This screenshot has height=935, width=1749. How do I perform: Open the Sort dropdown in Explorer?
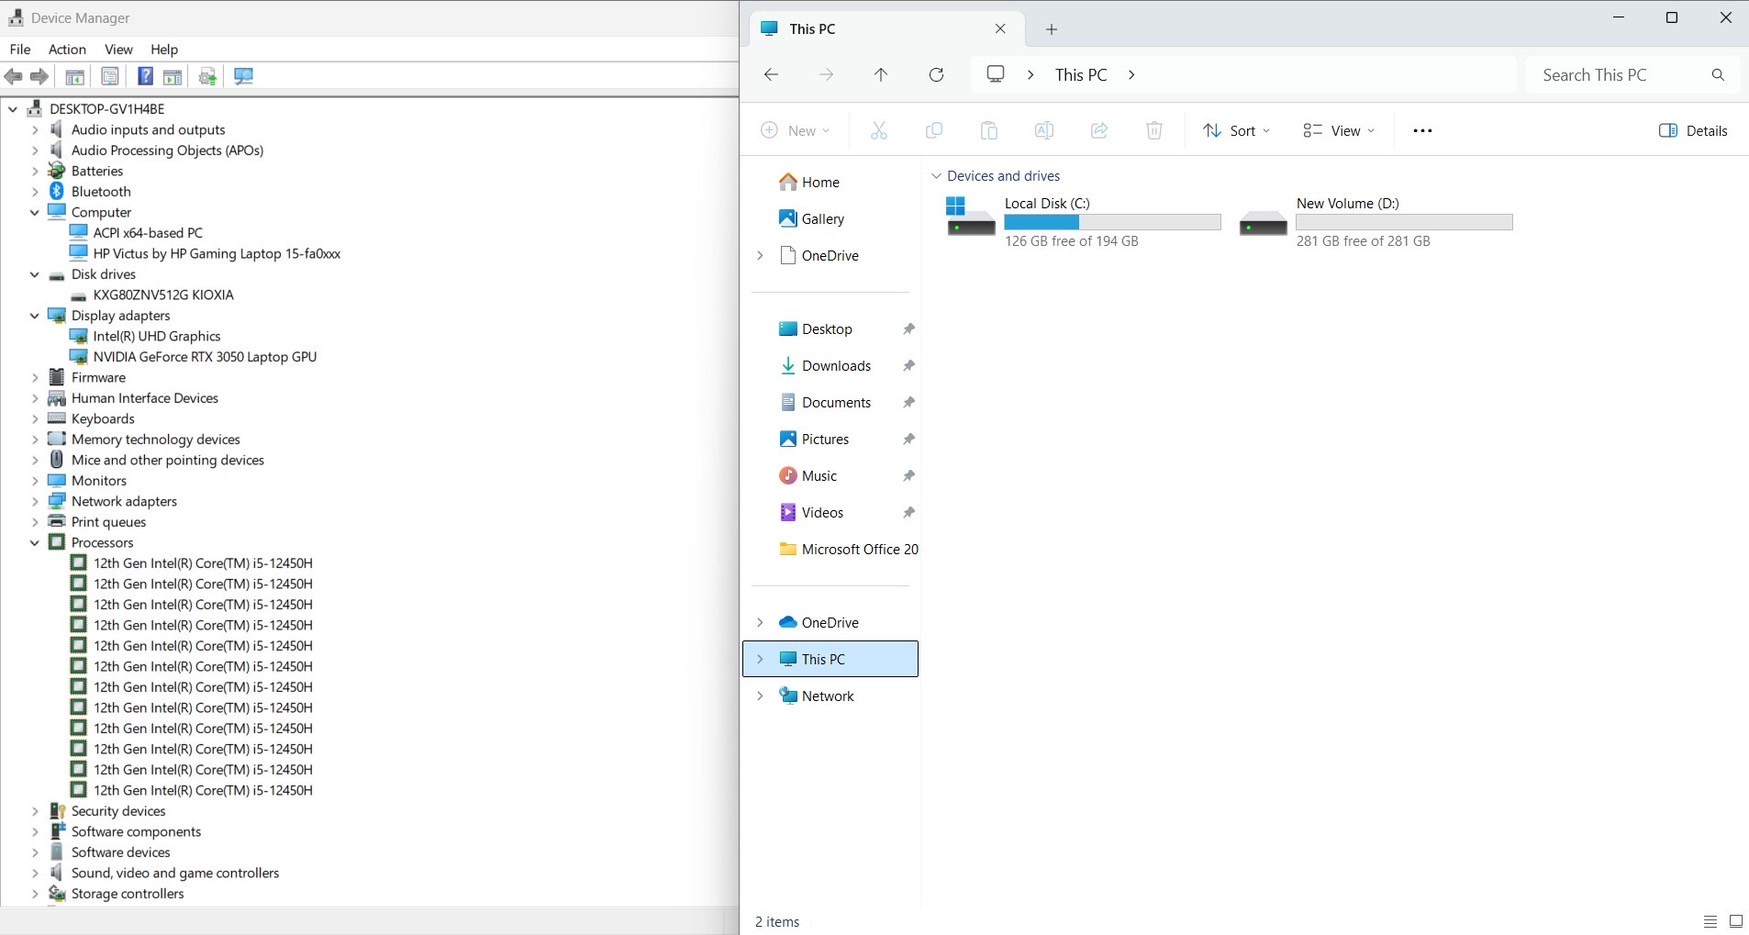pyautogui.click(x=1236, y=131)
